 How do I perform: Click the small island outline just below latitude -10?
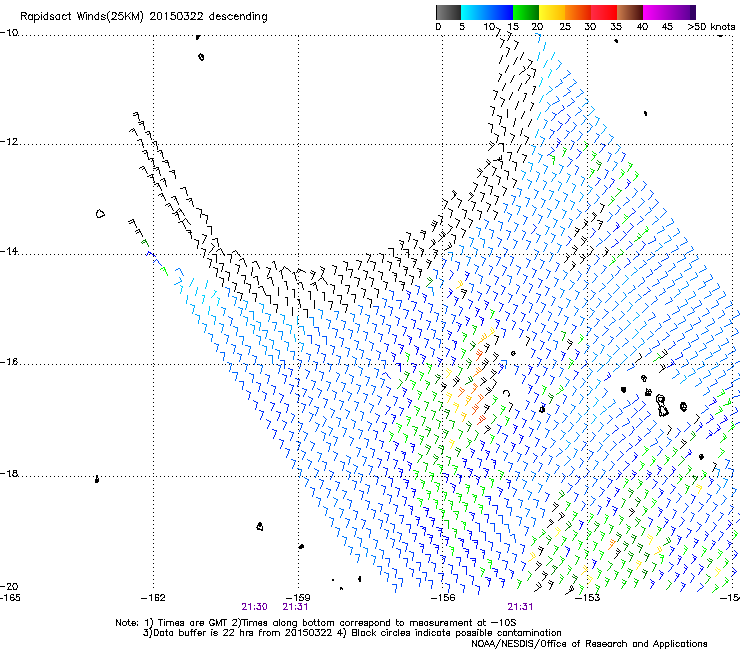(x=201, y=57)
